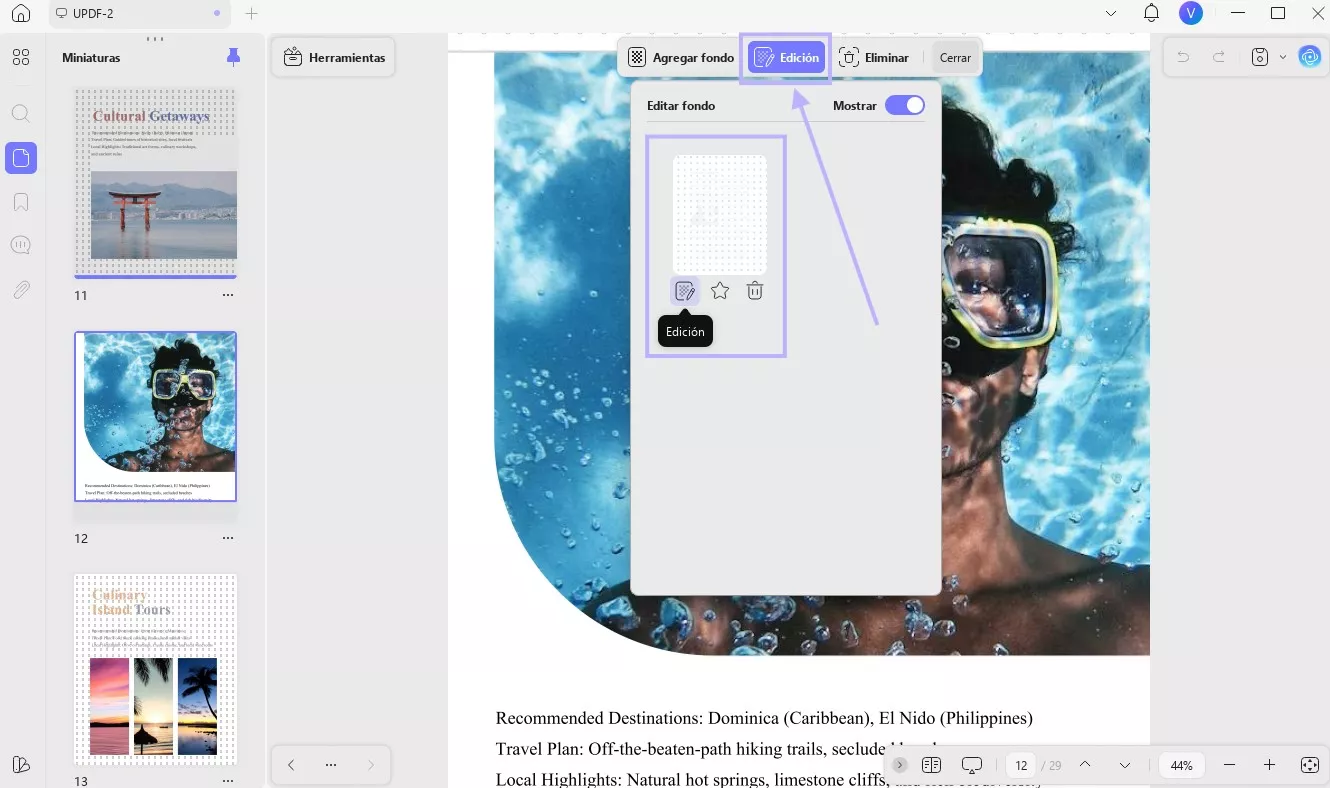Open page 11 more options menu

click(228, 295)
